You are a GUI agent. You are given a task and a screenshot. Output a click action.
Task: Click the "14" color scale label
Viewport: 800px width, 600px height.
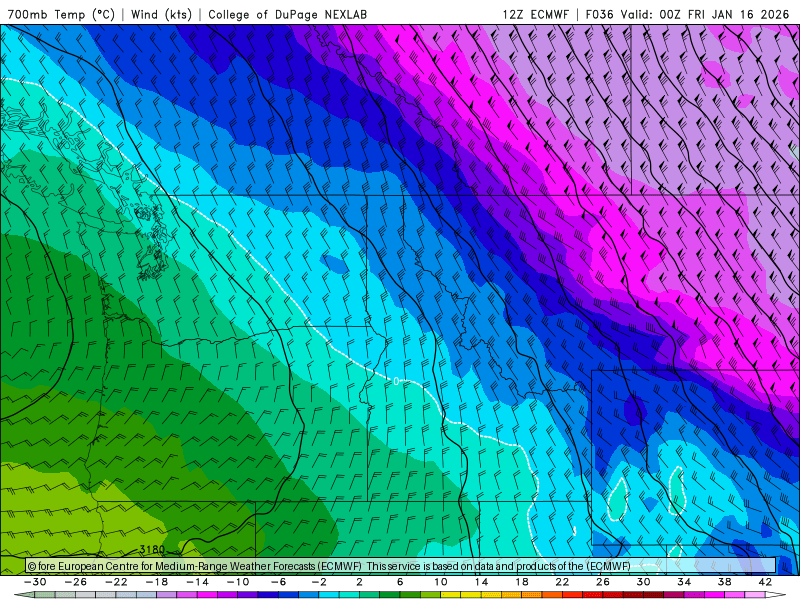481,582
